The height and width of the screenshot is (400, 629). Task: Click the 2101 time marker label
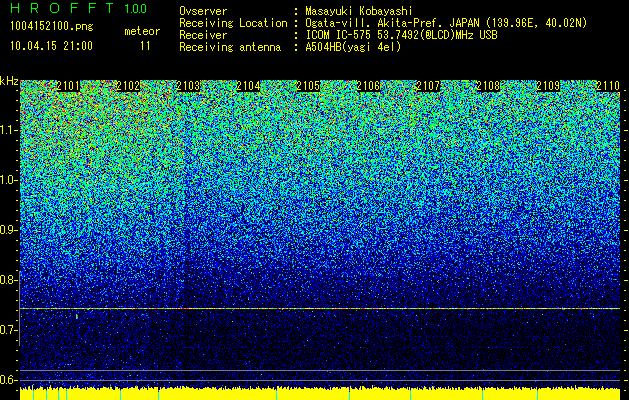pyautogui.click(x=68, y=86)
